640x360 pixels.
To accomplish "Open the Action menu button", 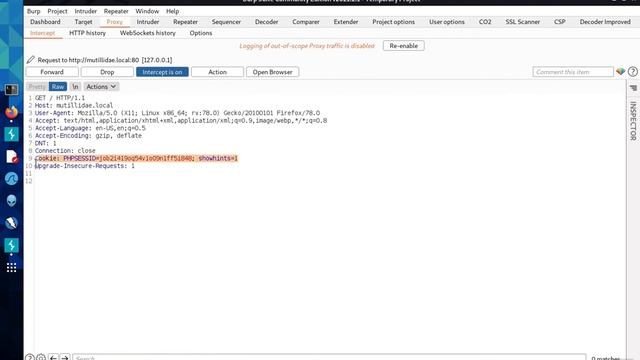I will pos(217,72).
